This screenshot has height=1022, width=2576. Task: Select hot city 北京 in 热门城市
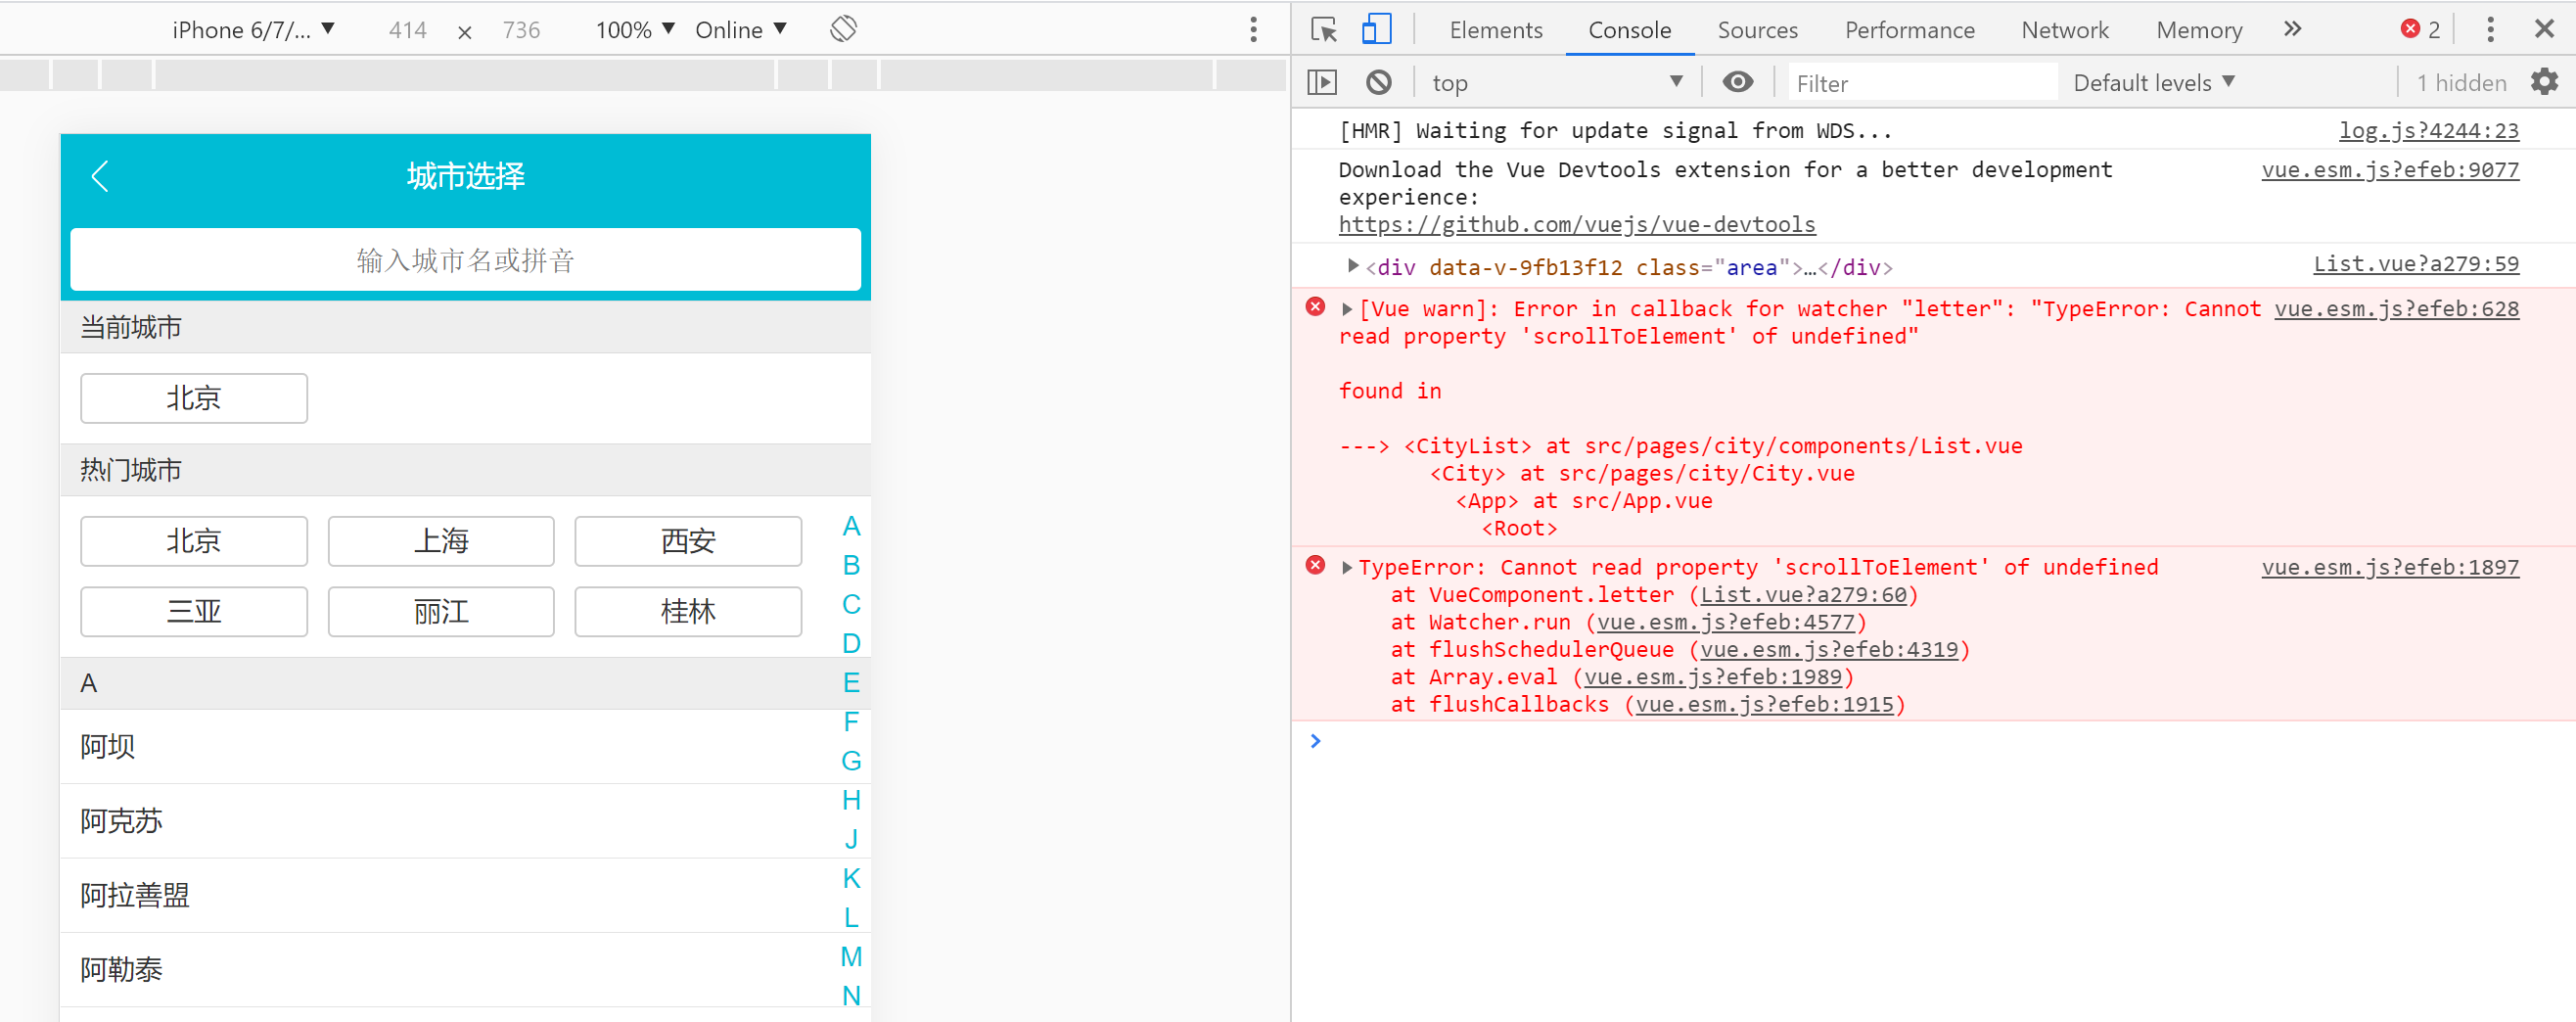193,541
